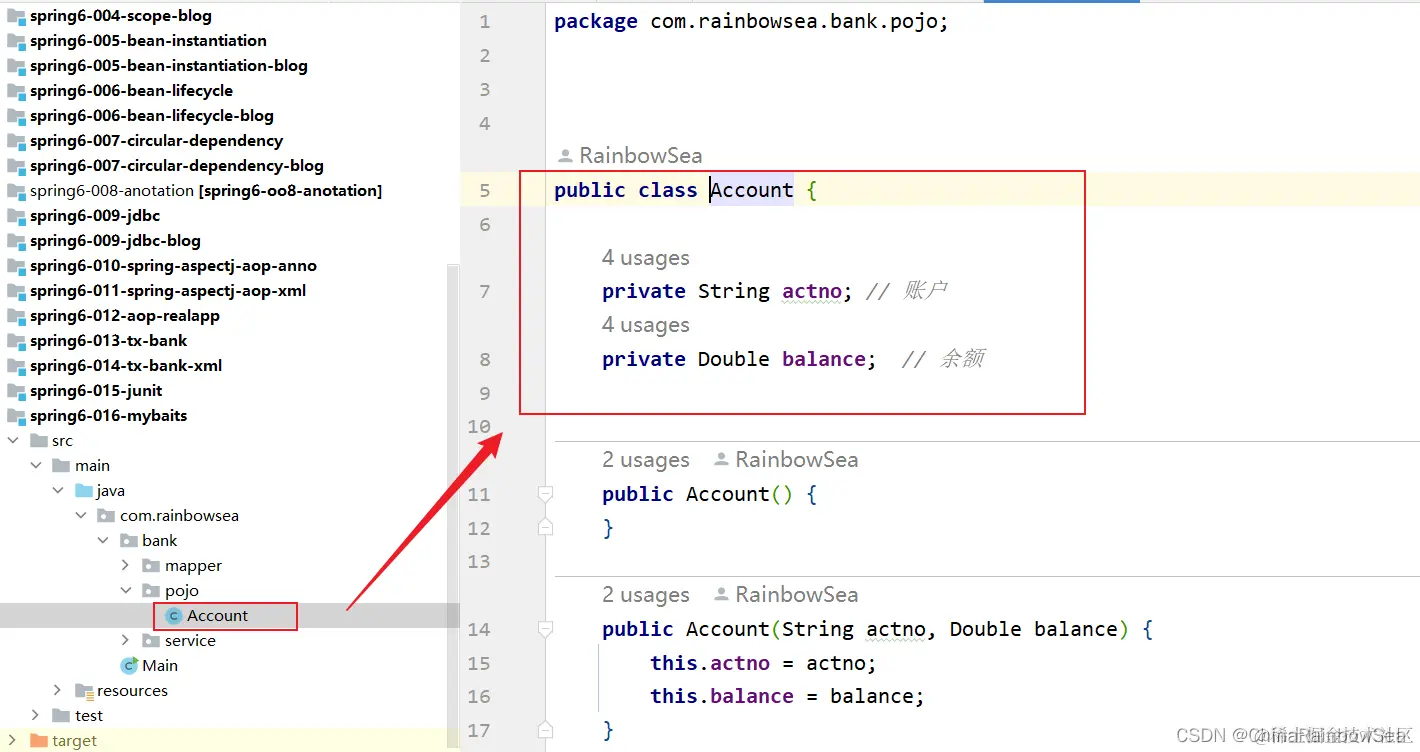
Task: Select the bank package icon
Action: tap(128, 541)
